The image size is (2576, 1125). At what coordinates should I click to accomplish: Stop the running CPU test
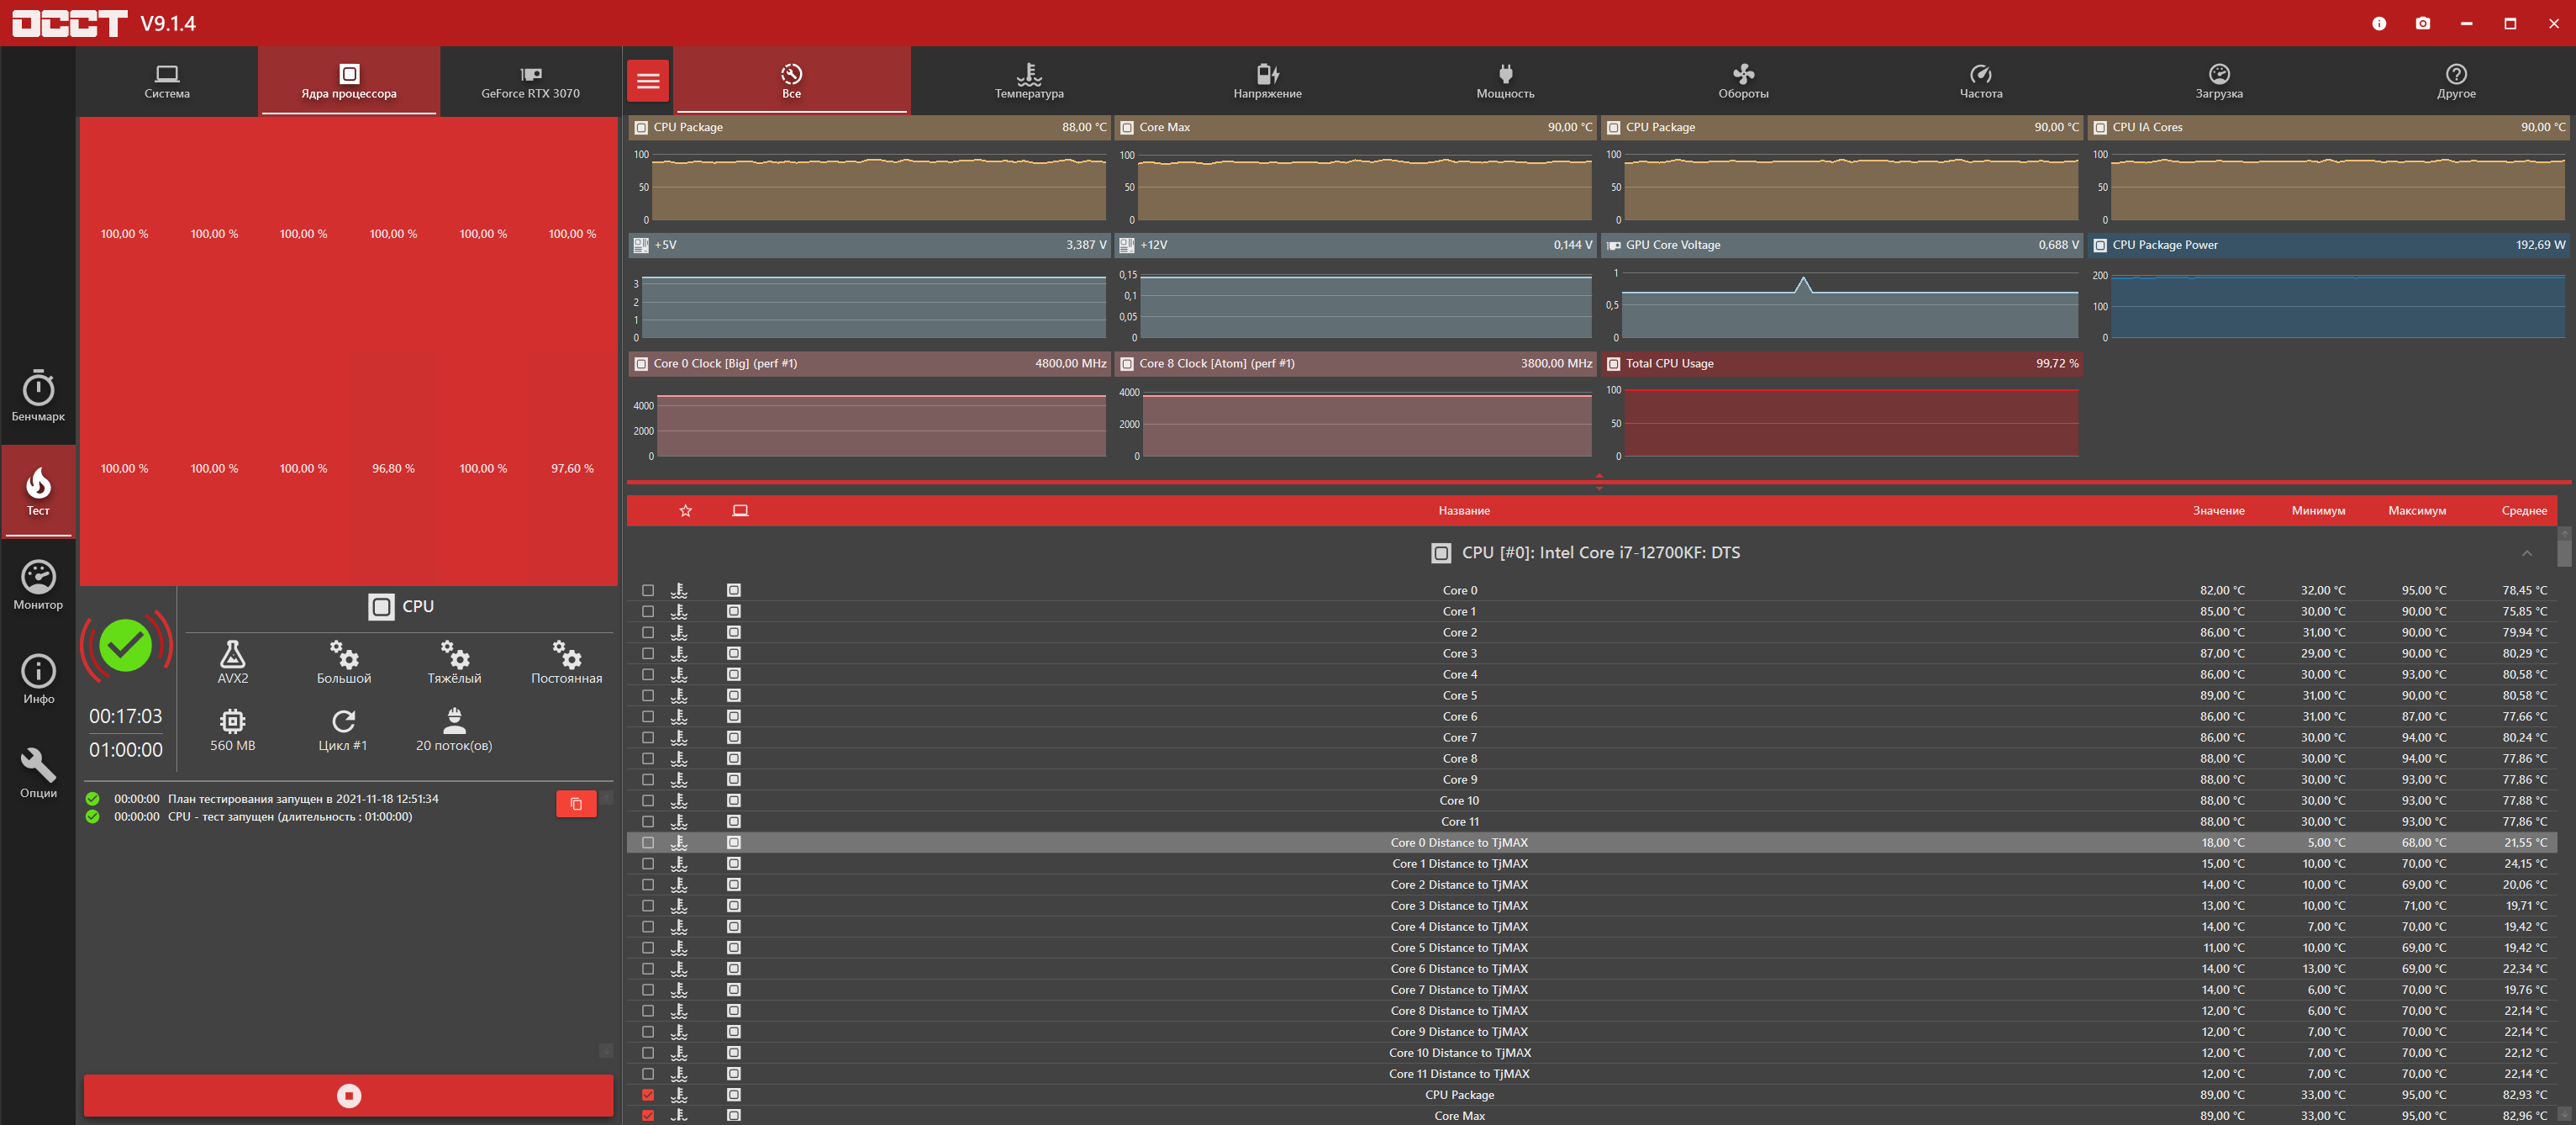click(348, 1095)
